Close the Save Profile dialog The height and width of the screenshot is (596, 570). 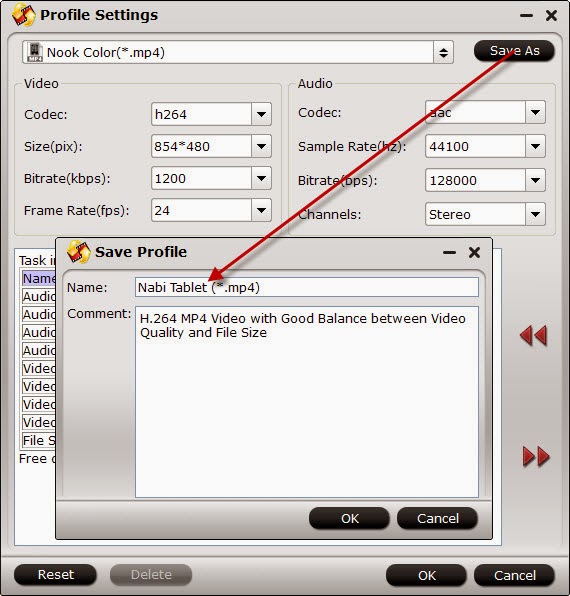click(x=474, y=252)
